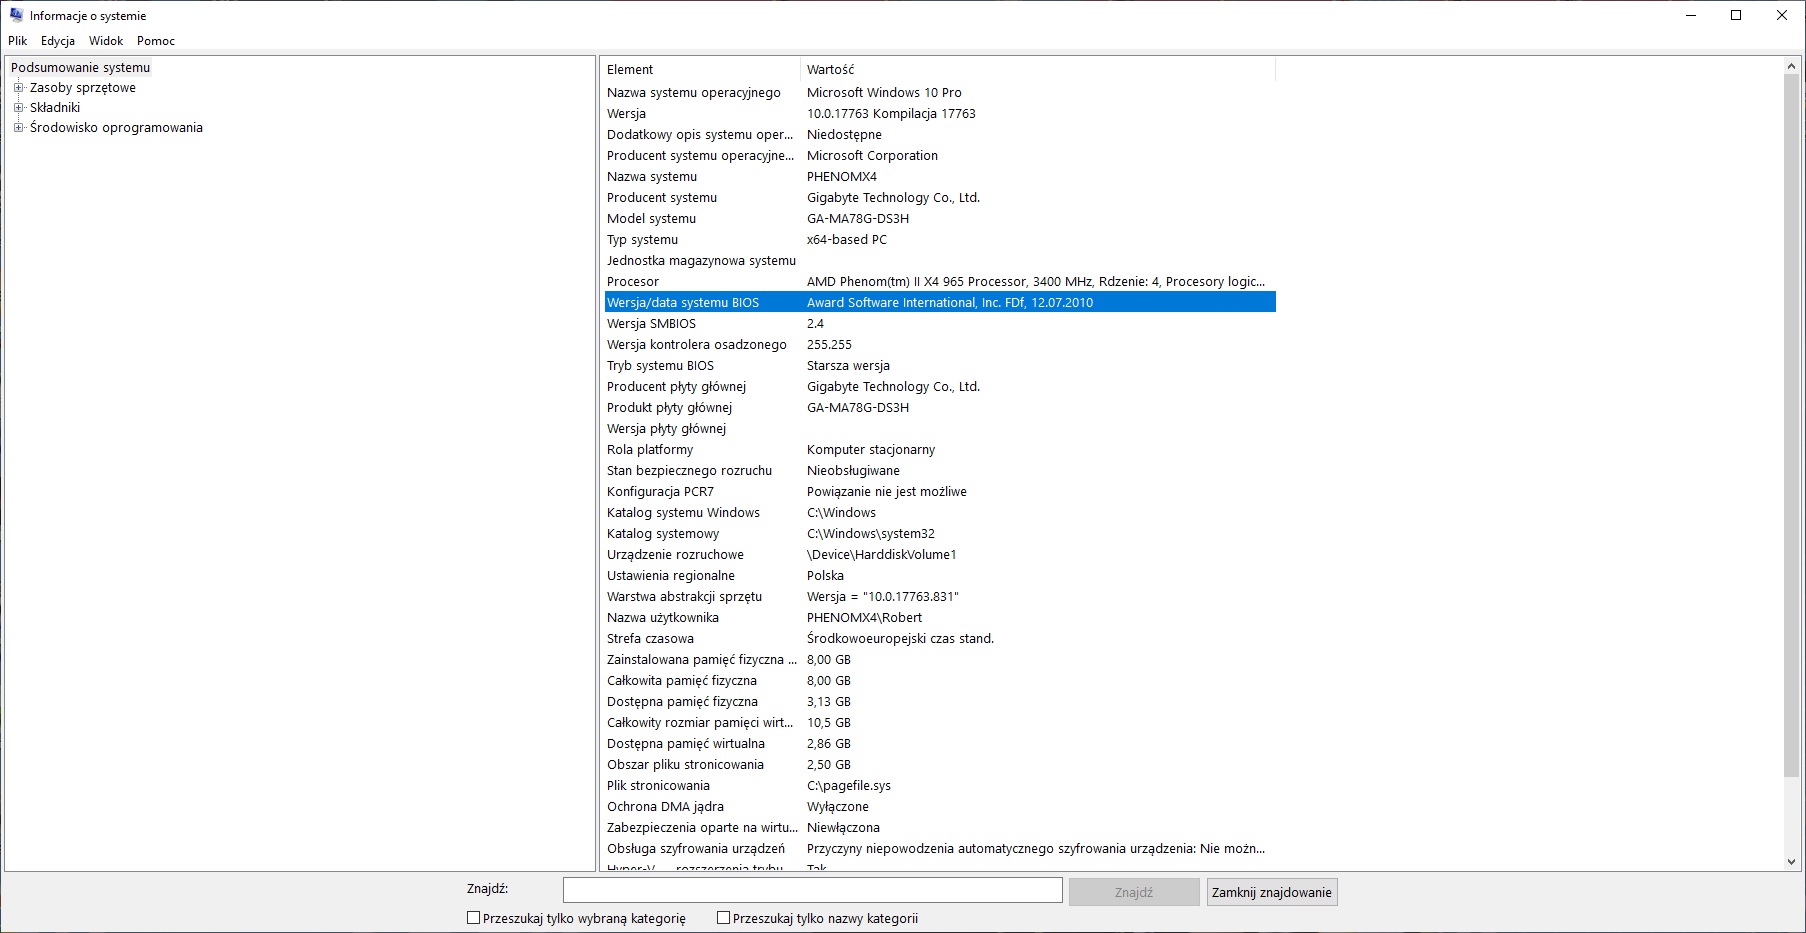Image resolution: width=1806 pixels, height=933 pixels.
Task: Select Katalog systemu Windows row
Action: pos(940,513)
